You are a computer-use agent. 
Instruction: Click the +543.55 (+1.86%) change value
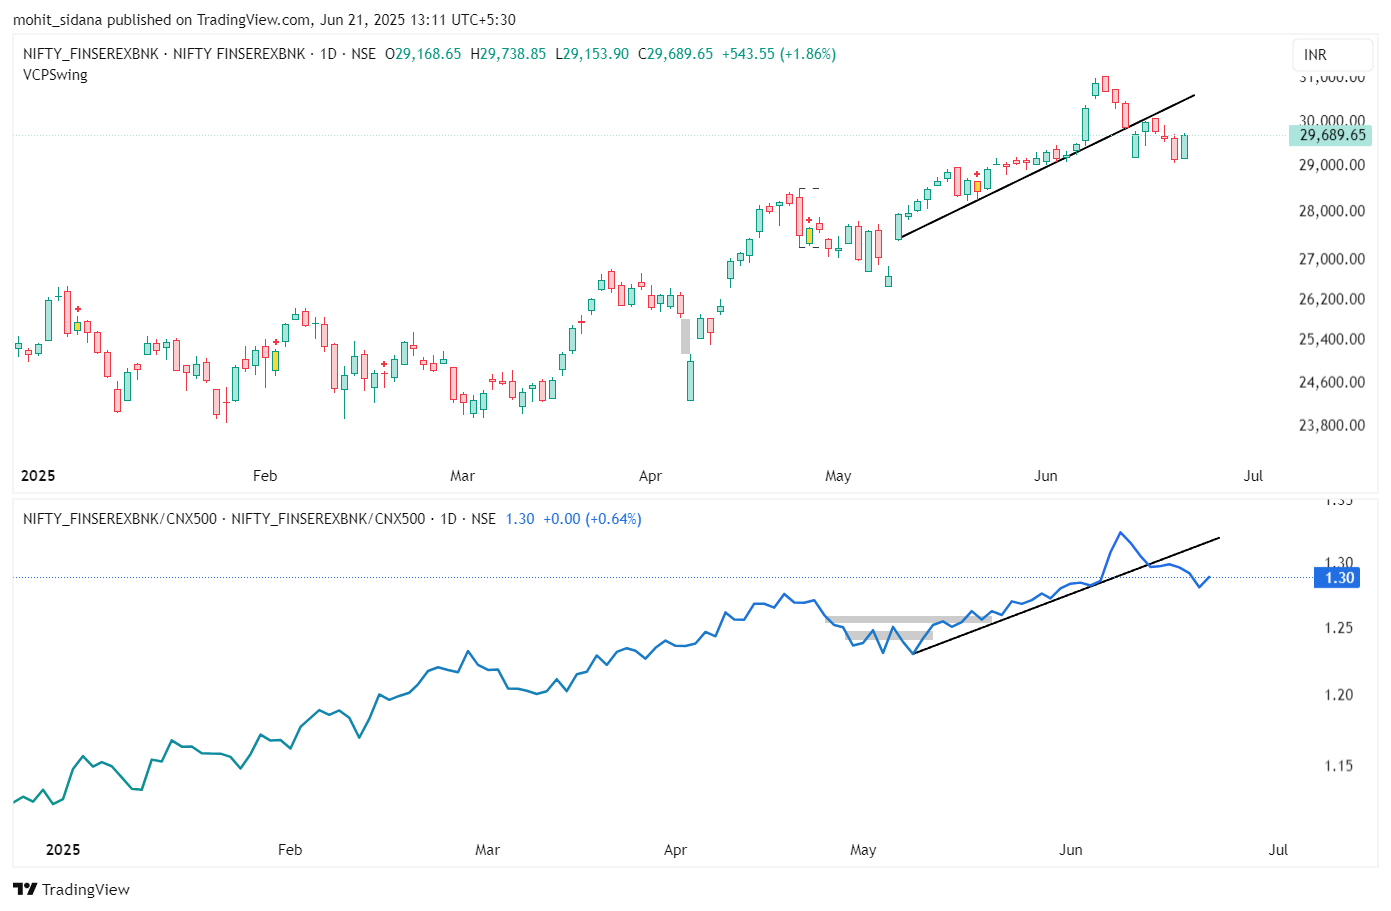pyautogui.click(x=779, y=54)
